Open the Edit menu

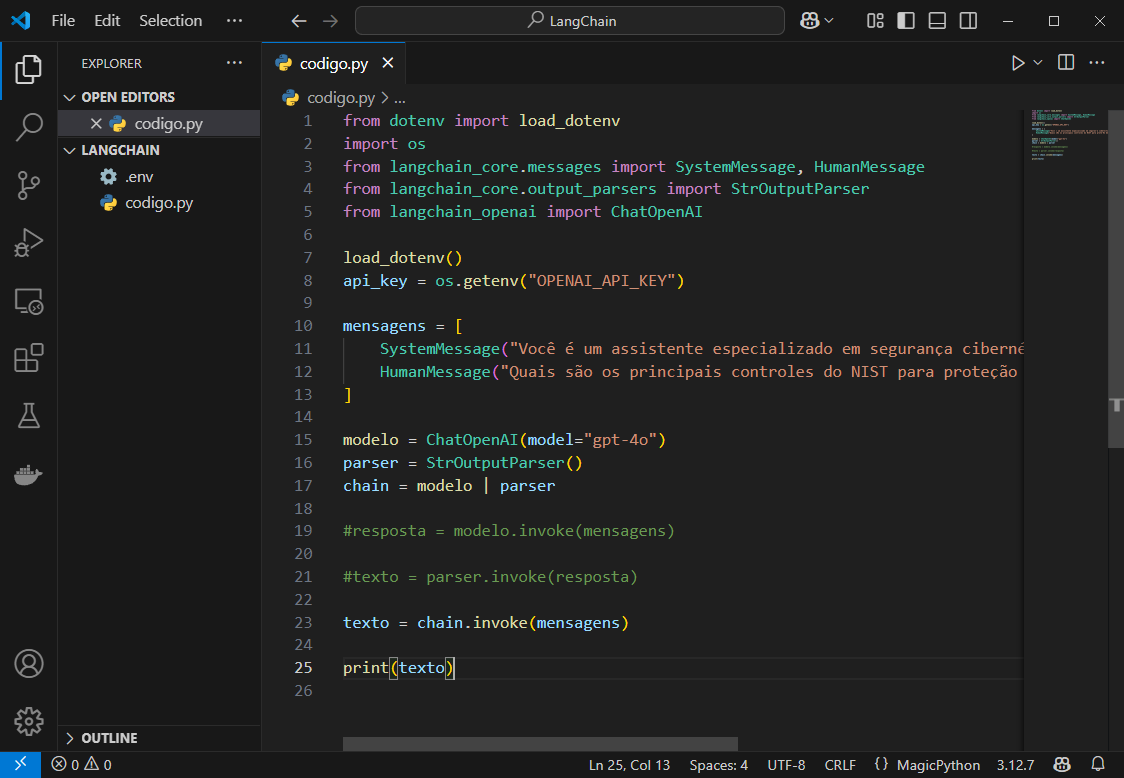(x=107, y=21)
